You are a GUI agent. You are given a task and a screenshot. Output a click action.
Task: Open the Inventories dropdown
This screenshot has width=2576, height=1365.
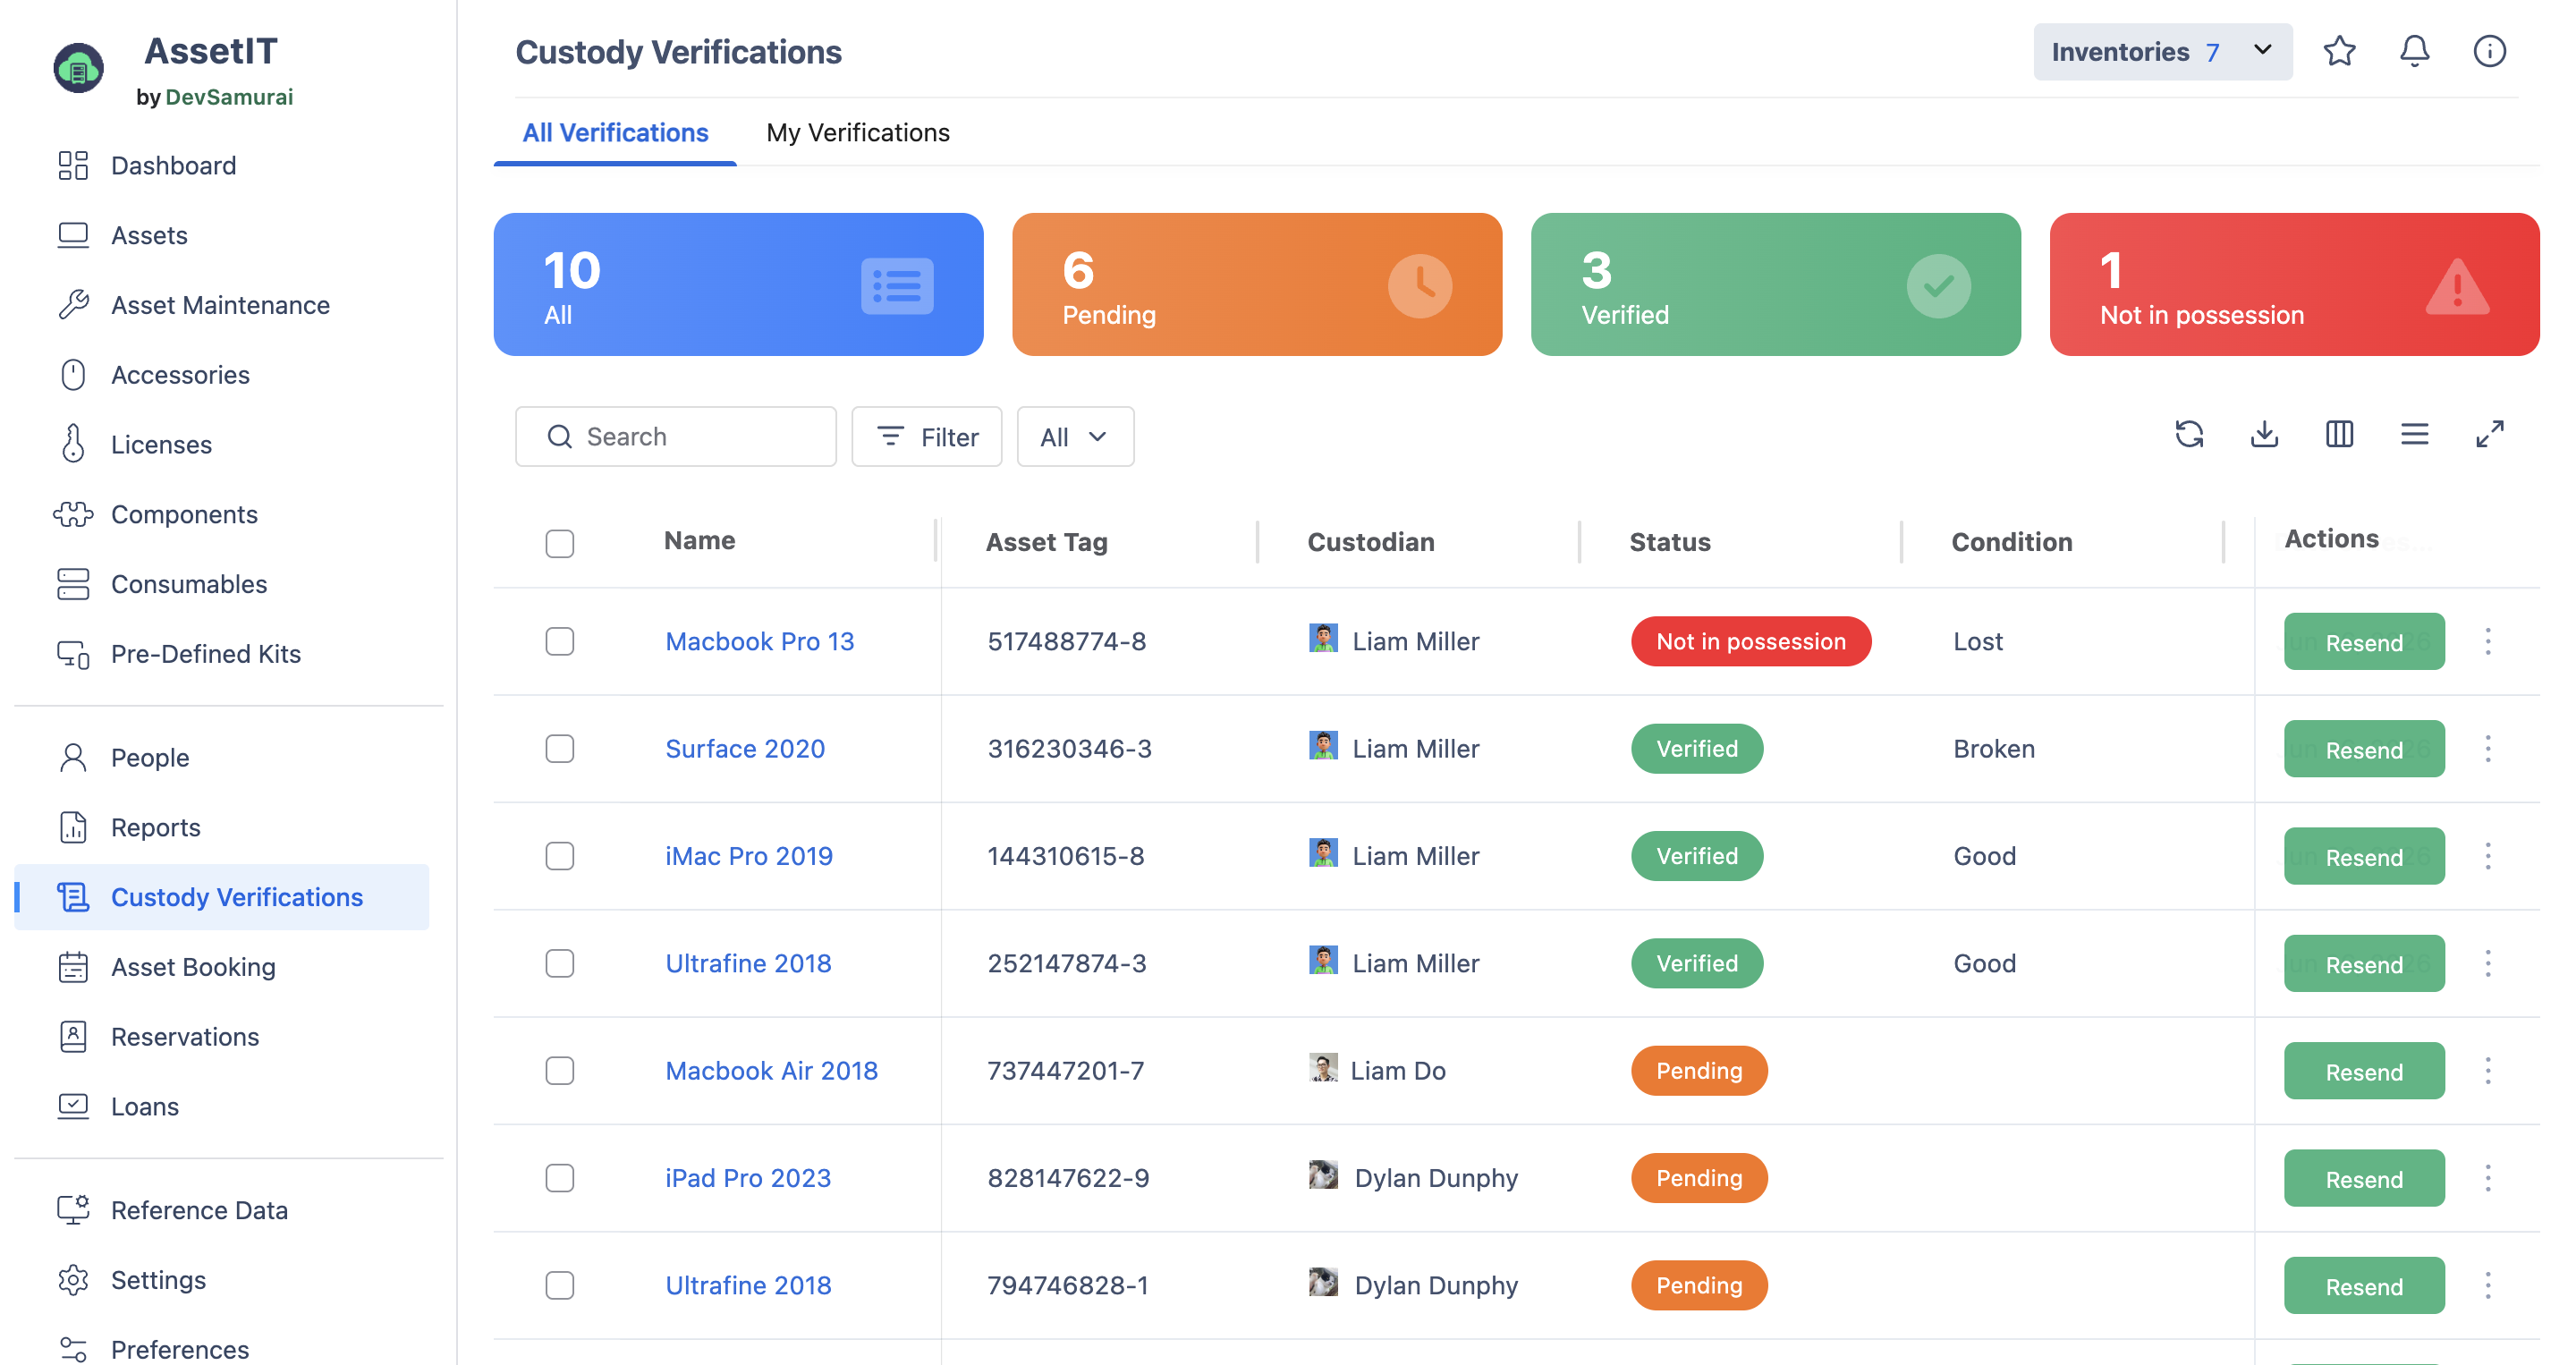click(2162, 51)
